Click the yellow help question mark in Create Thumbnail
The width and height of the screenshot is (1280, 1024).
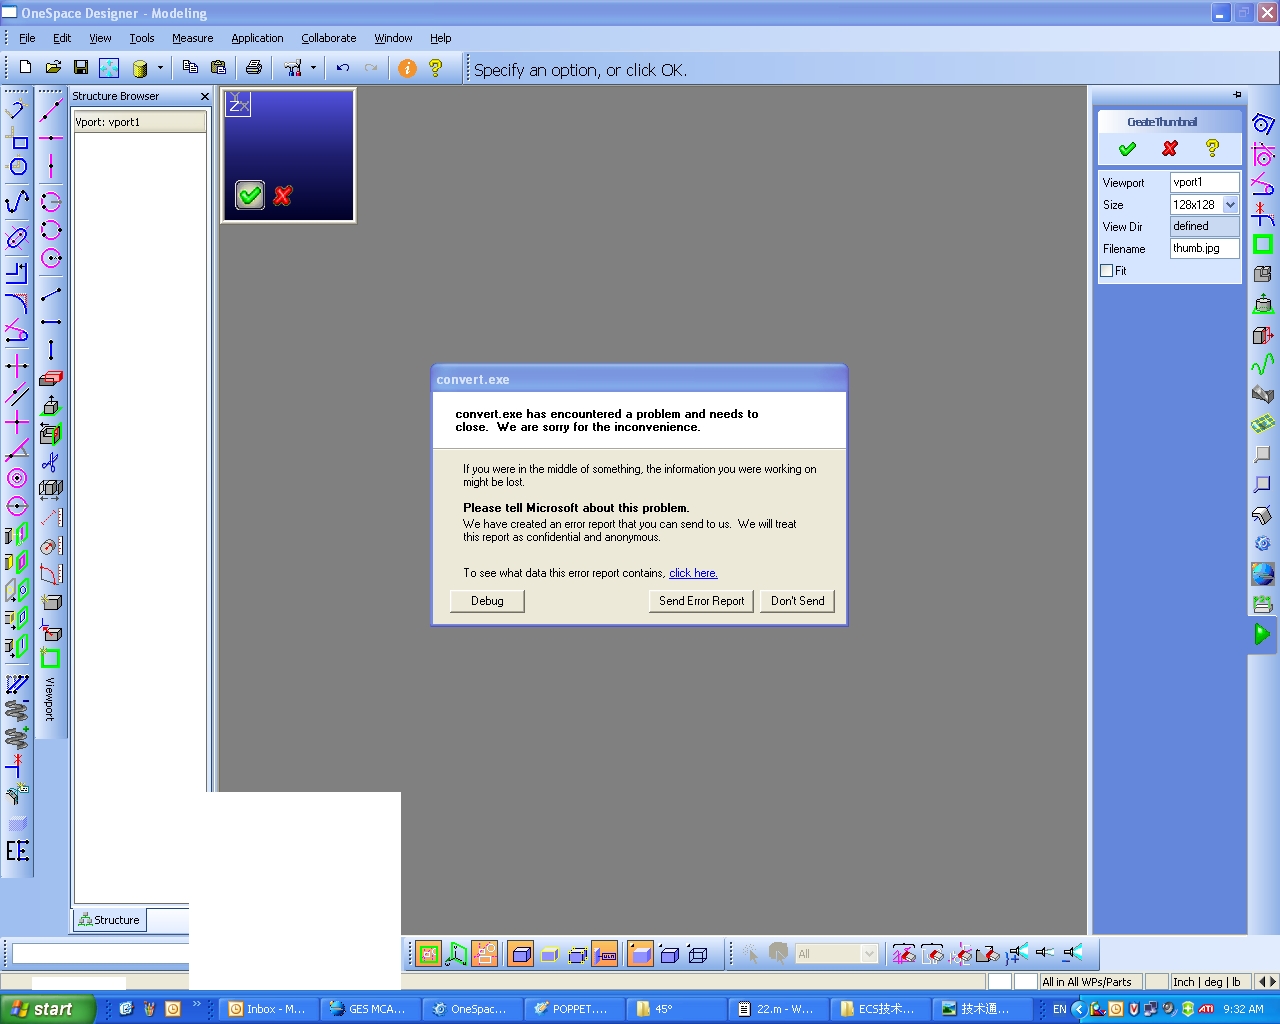[1212, 148]
